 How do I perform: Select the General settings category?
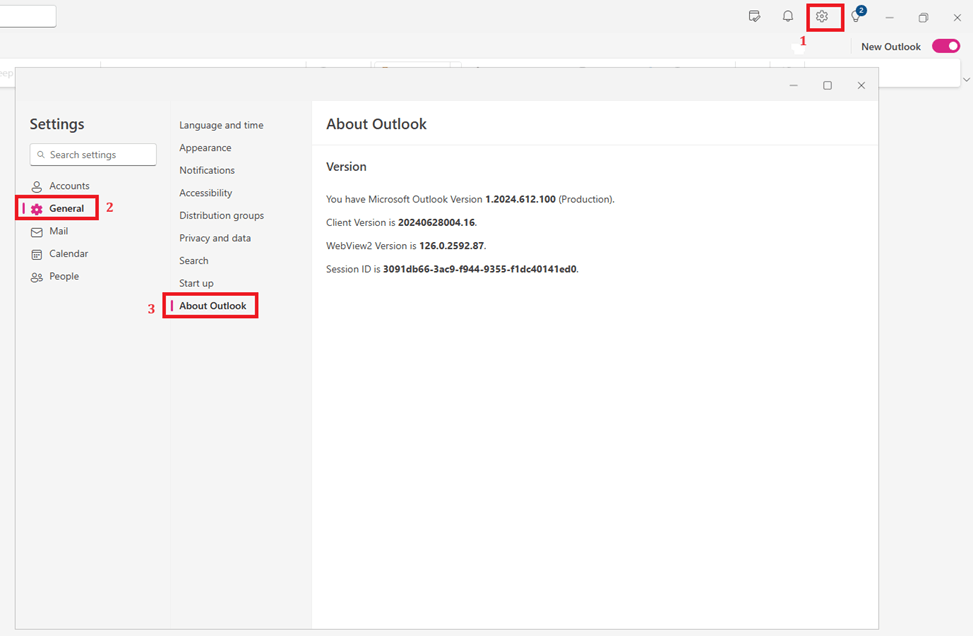coord(57,208)
